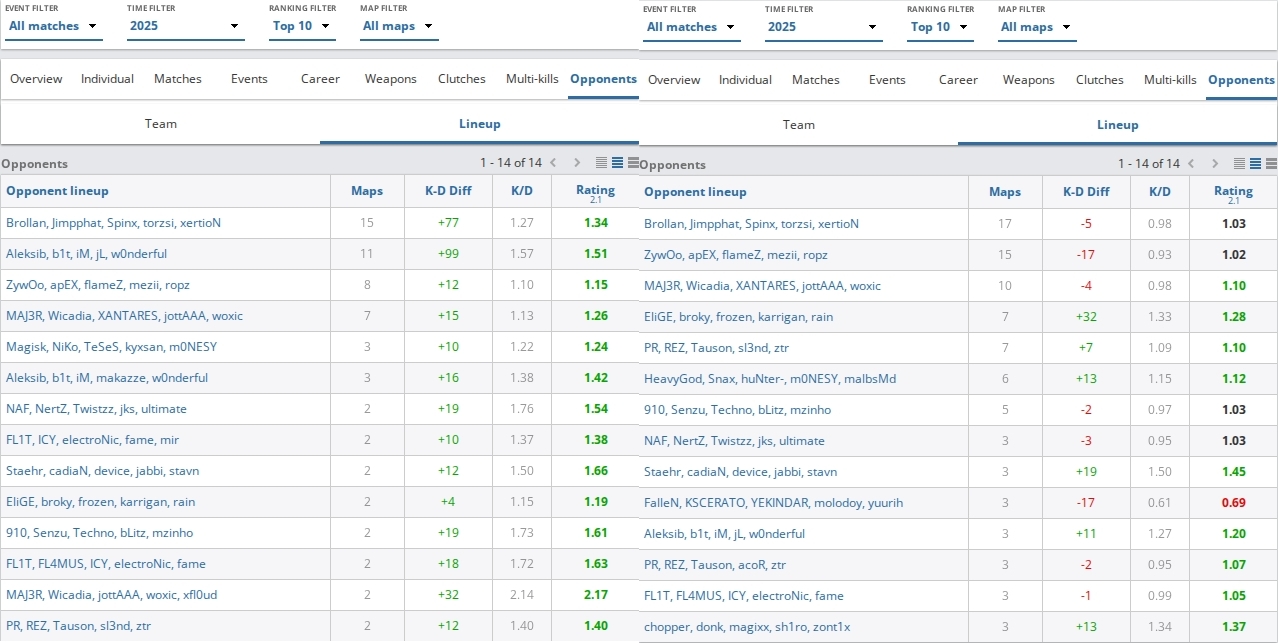
Task: Open the Clutches tab in right panel
Action: pos(1100,80)
